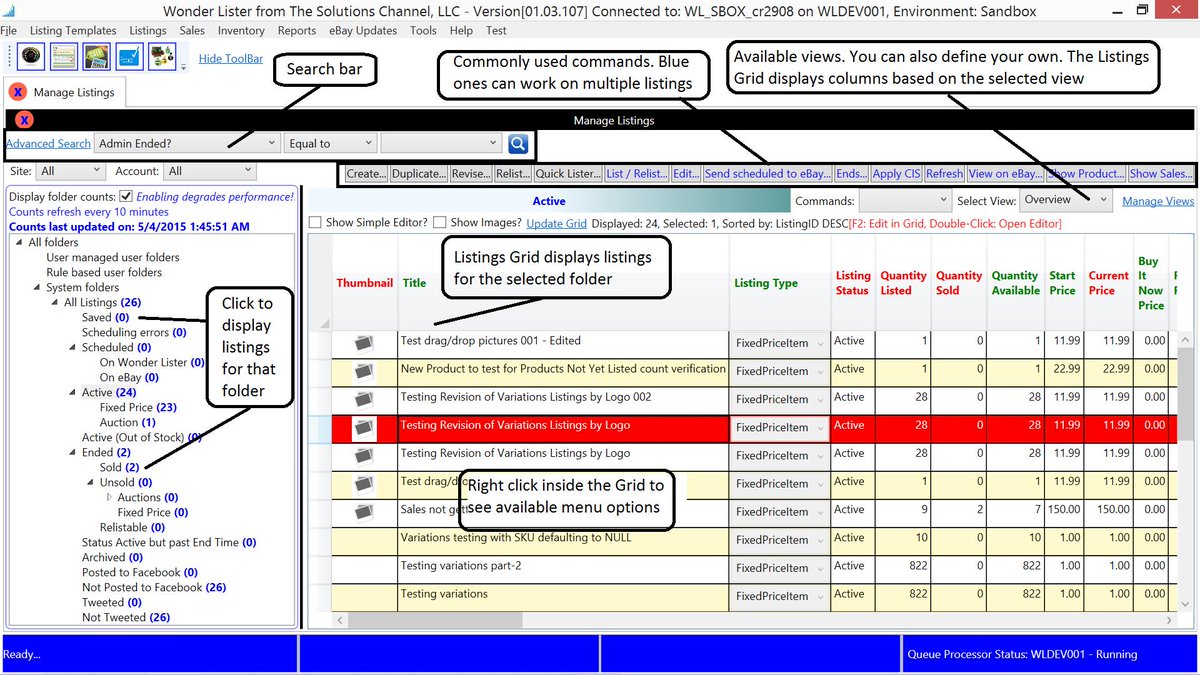Open the dashboard gauge toolbar icon
Image resolution: width=1200 pixels, height=675 pixels.
(x=31, y=58)
